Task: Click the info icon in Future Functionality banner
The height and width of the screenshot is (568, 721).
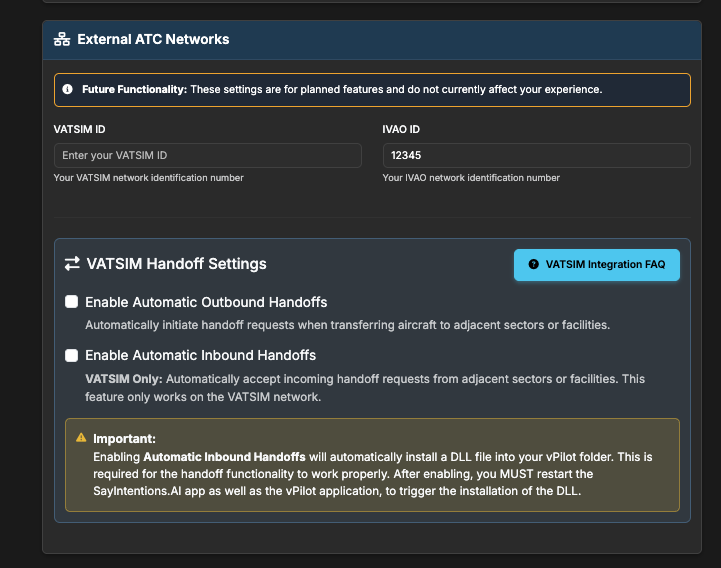Action: pyautogui.click(x=68, y=89)
